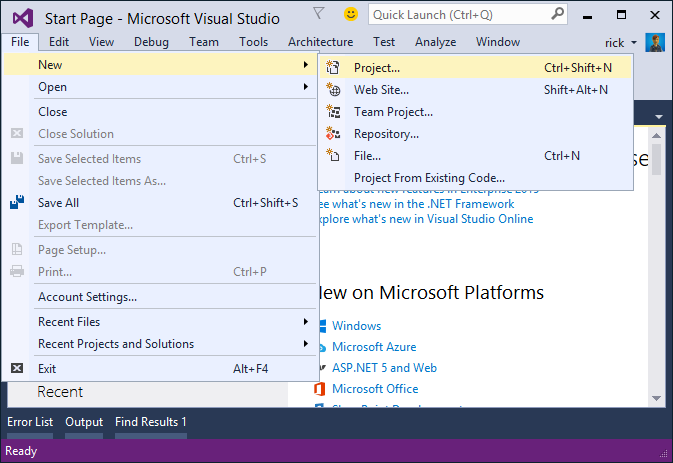
Task: Open the View menu
Action: point(101,42)
